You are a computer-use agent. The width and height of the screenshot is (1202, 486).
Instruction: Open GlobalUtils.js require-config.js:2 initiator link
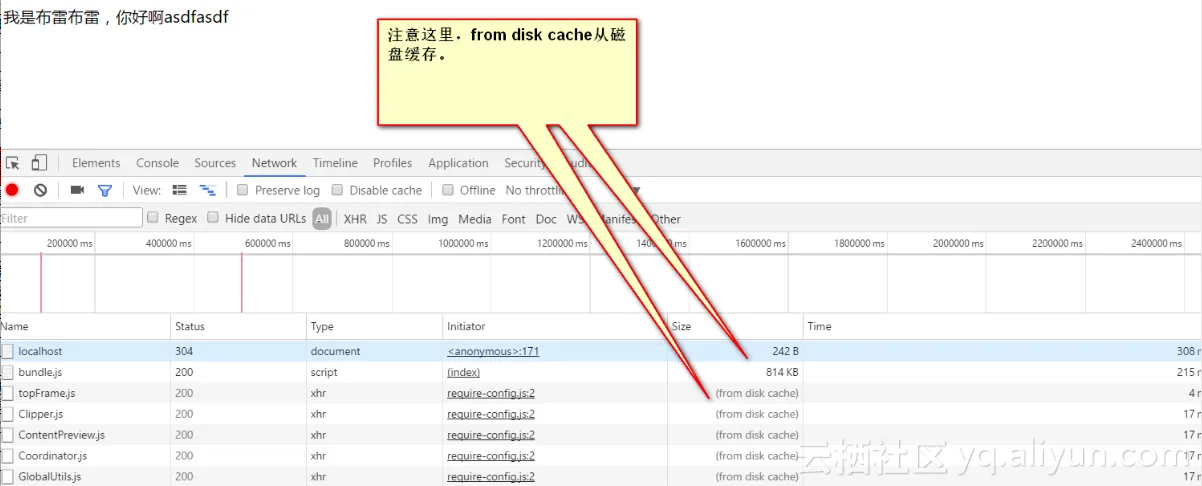point(491,477)
